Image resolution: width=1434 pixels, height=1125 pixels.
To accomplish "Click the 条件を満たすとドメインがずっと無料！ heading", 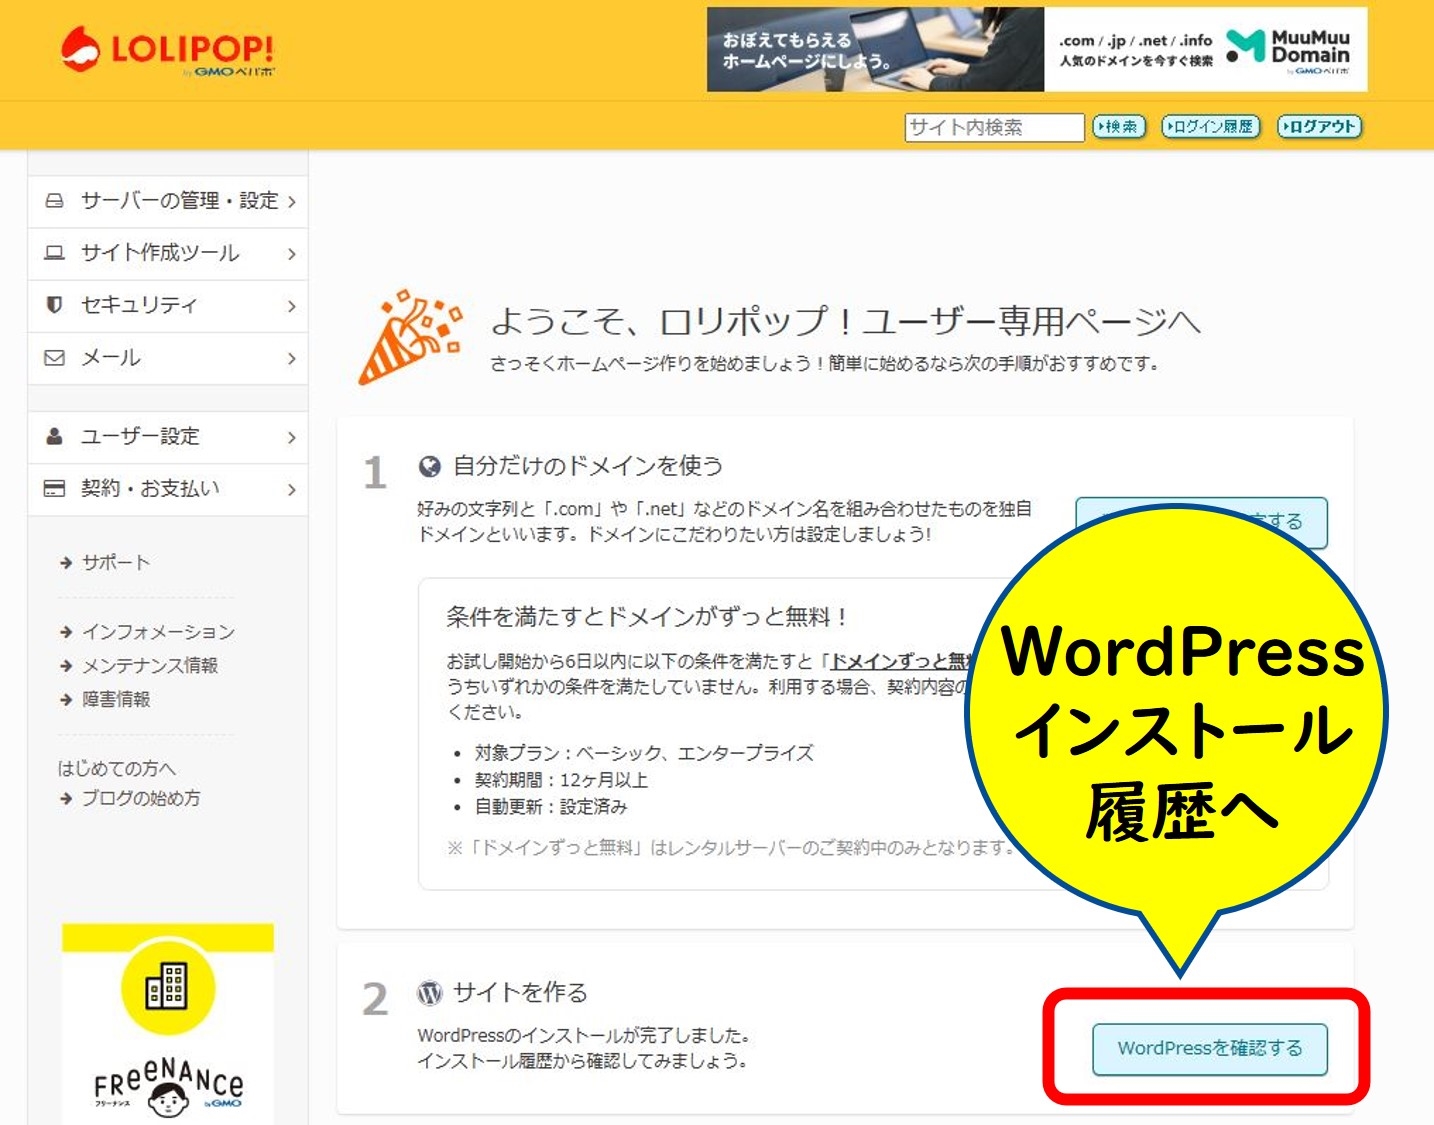I will pyautogui.click(x=648, y=617).
